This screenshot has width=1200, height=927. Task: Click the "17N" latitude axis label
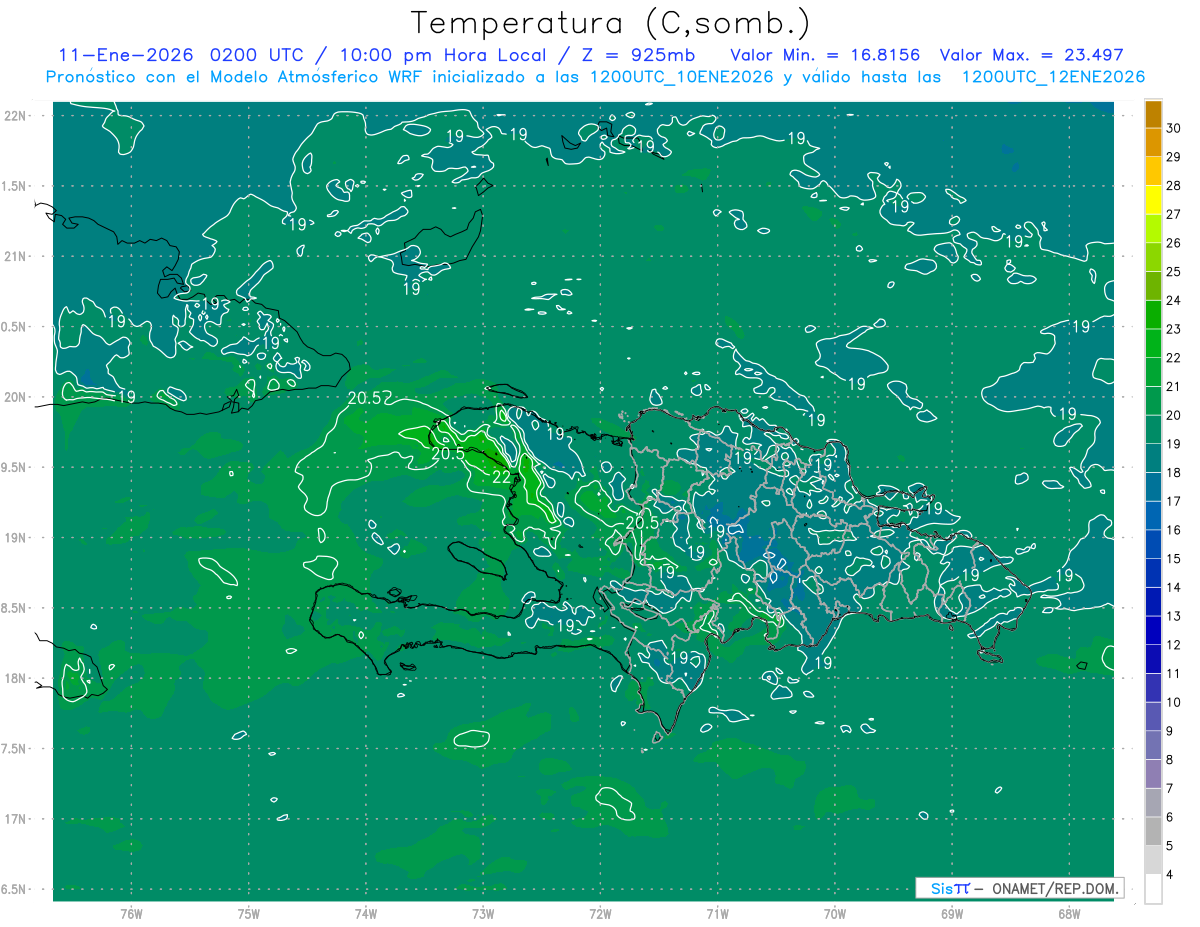(16, 819)
